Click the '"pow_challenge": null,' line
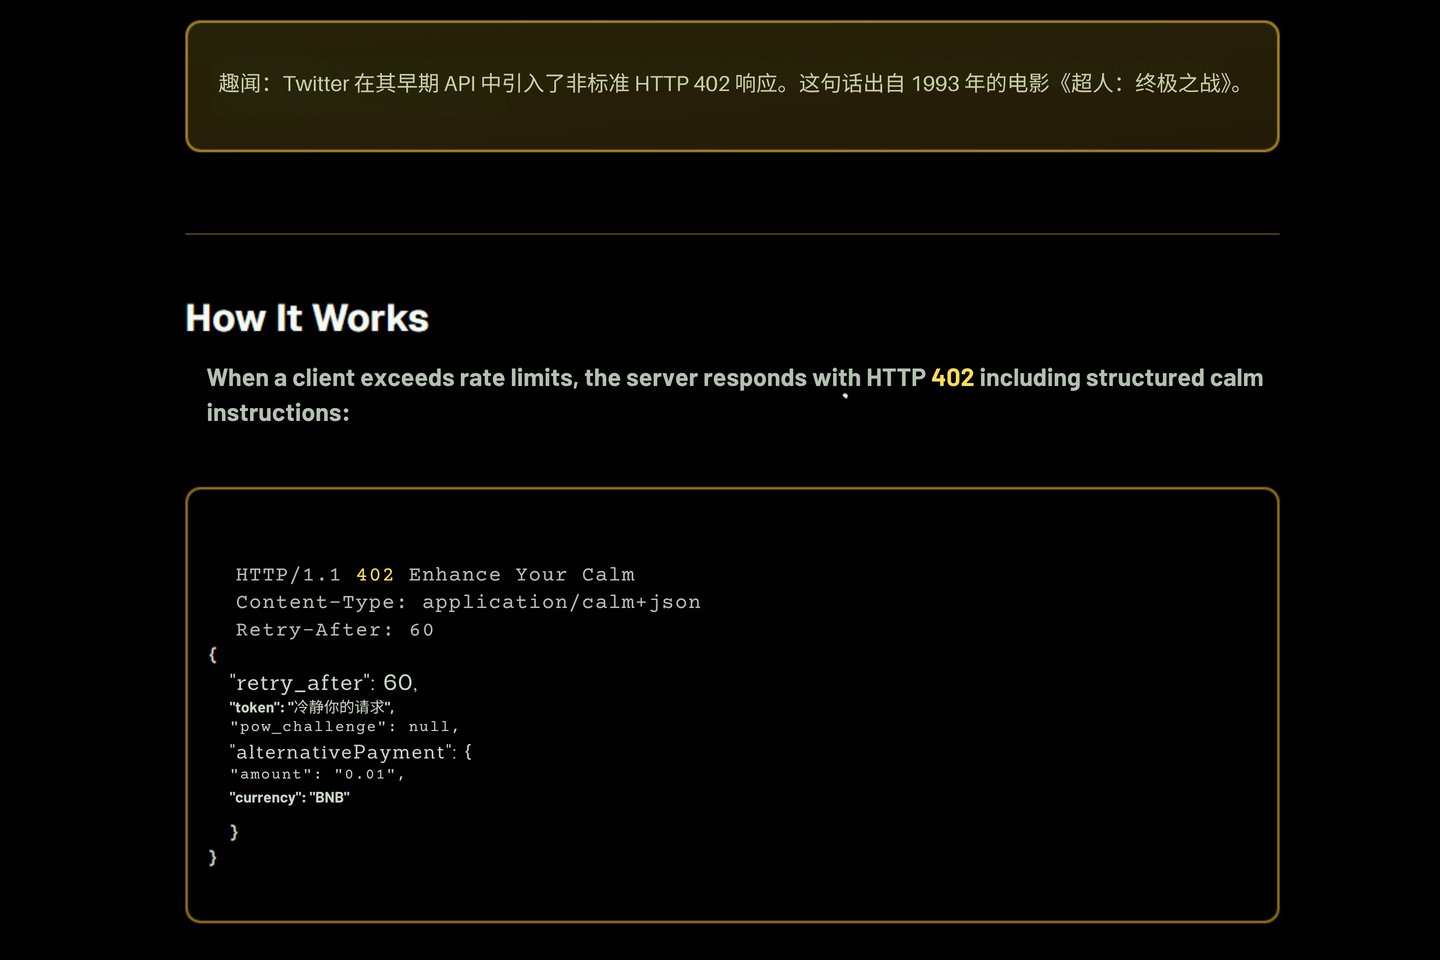Viewport: 1440px width, 960px height. (x=344, y=727)
